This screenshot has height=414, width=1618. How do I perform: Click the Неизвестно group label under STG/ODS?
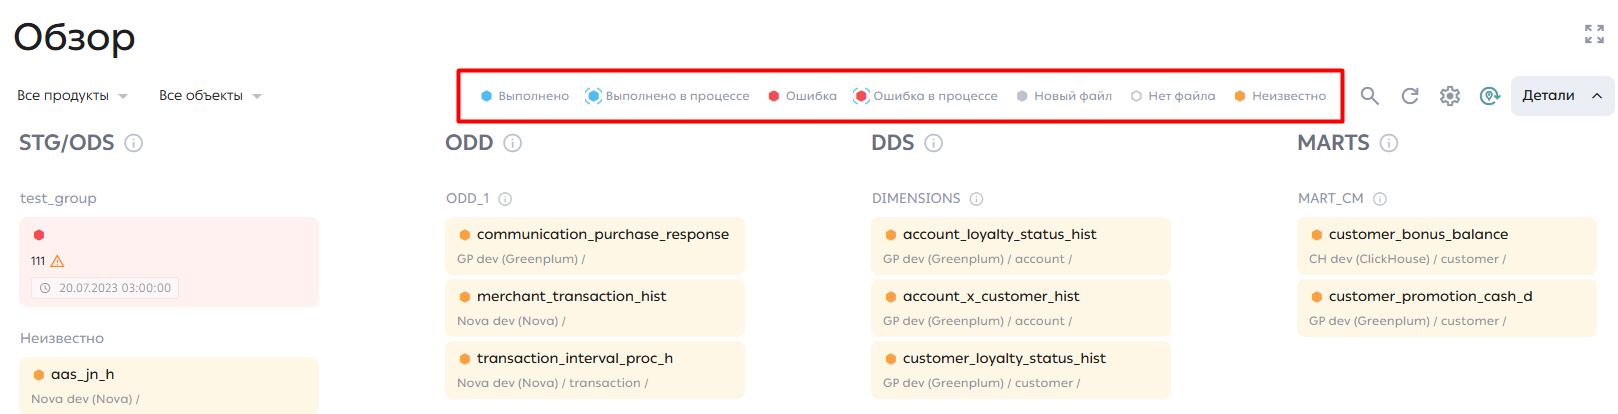62,338
